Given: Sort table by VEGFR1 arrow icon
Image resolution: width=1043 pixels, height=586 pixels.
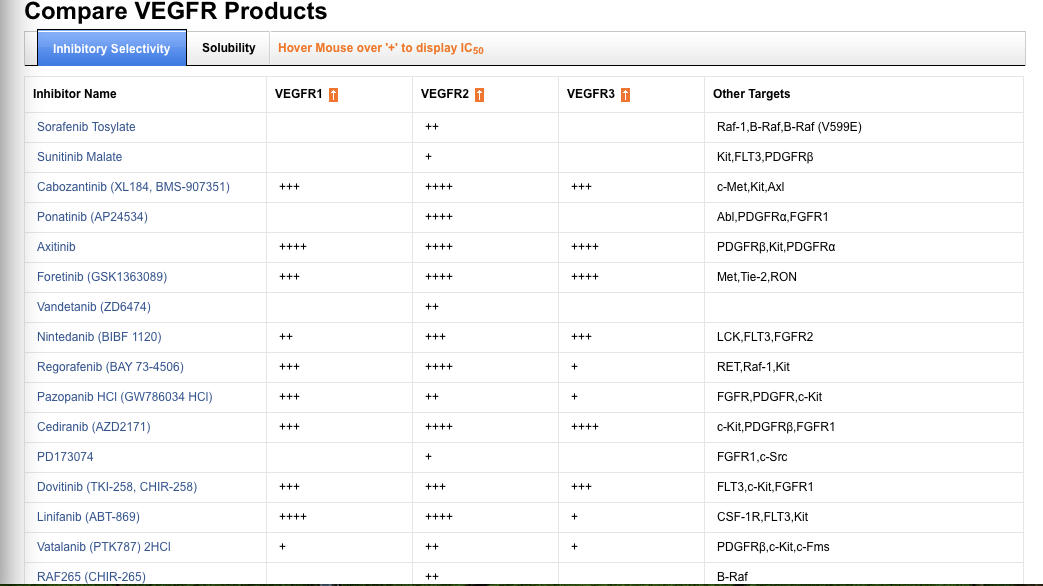Looking at the screenshot, I should pos(333,94).
